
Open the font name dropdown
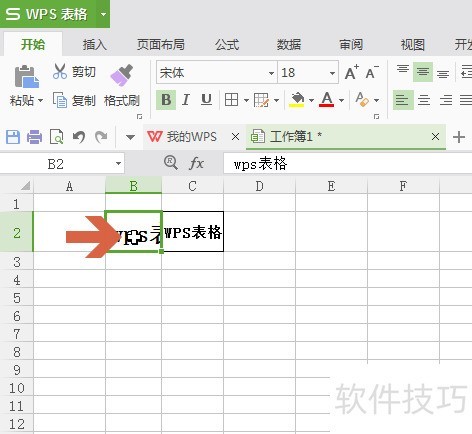(x=271, y=73)
